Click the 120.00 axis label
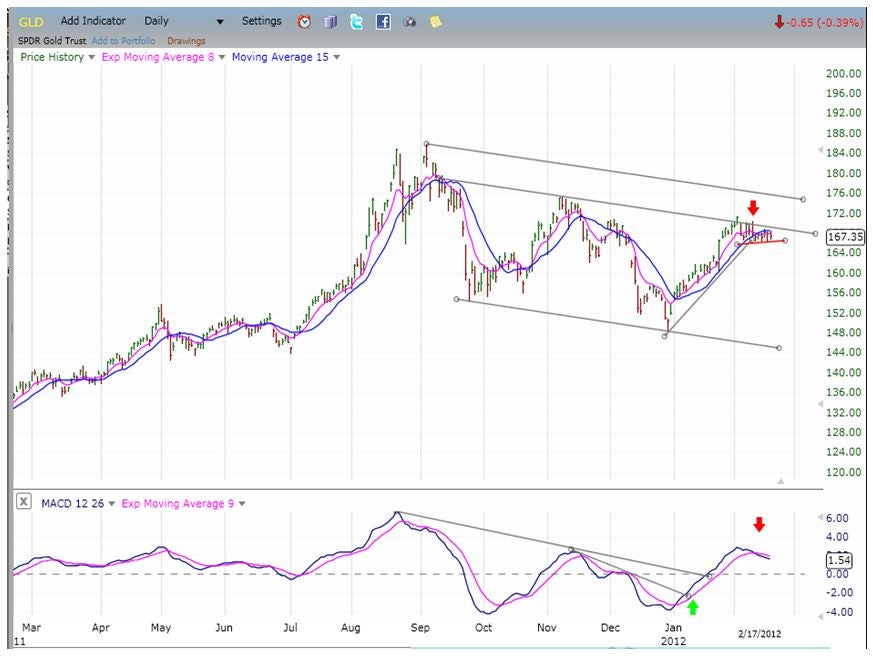The image size is (873, 662). [844, 472]
